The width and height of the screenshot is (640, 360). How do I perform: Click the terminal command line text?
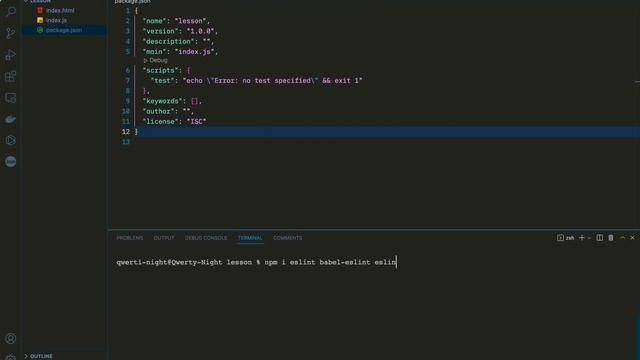pos(256,262)
